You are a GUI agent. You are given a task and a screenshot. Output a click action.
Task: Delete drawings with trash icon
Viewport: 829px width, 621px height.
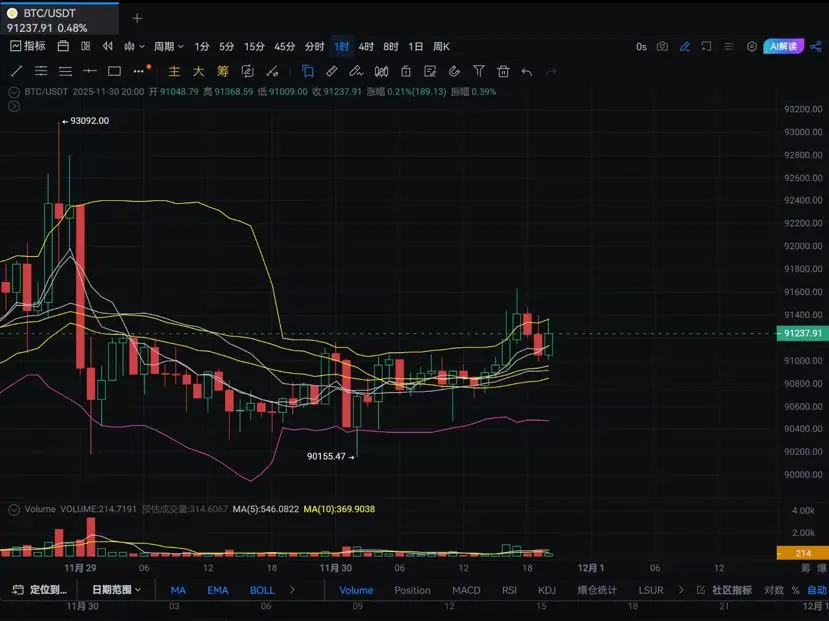coord(503,71)
